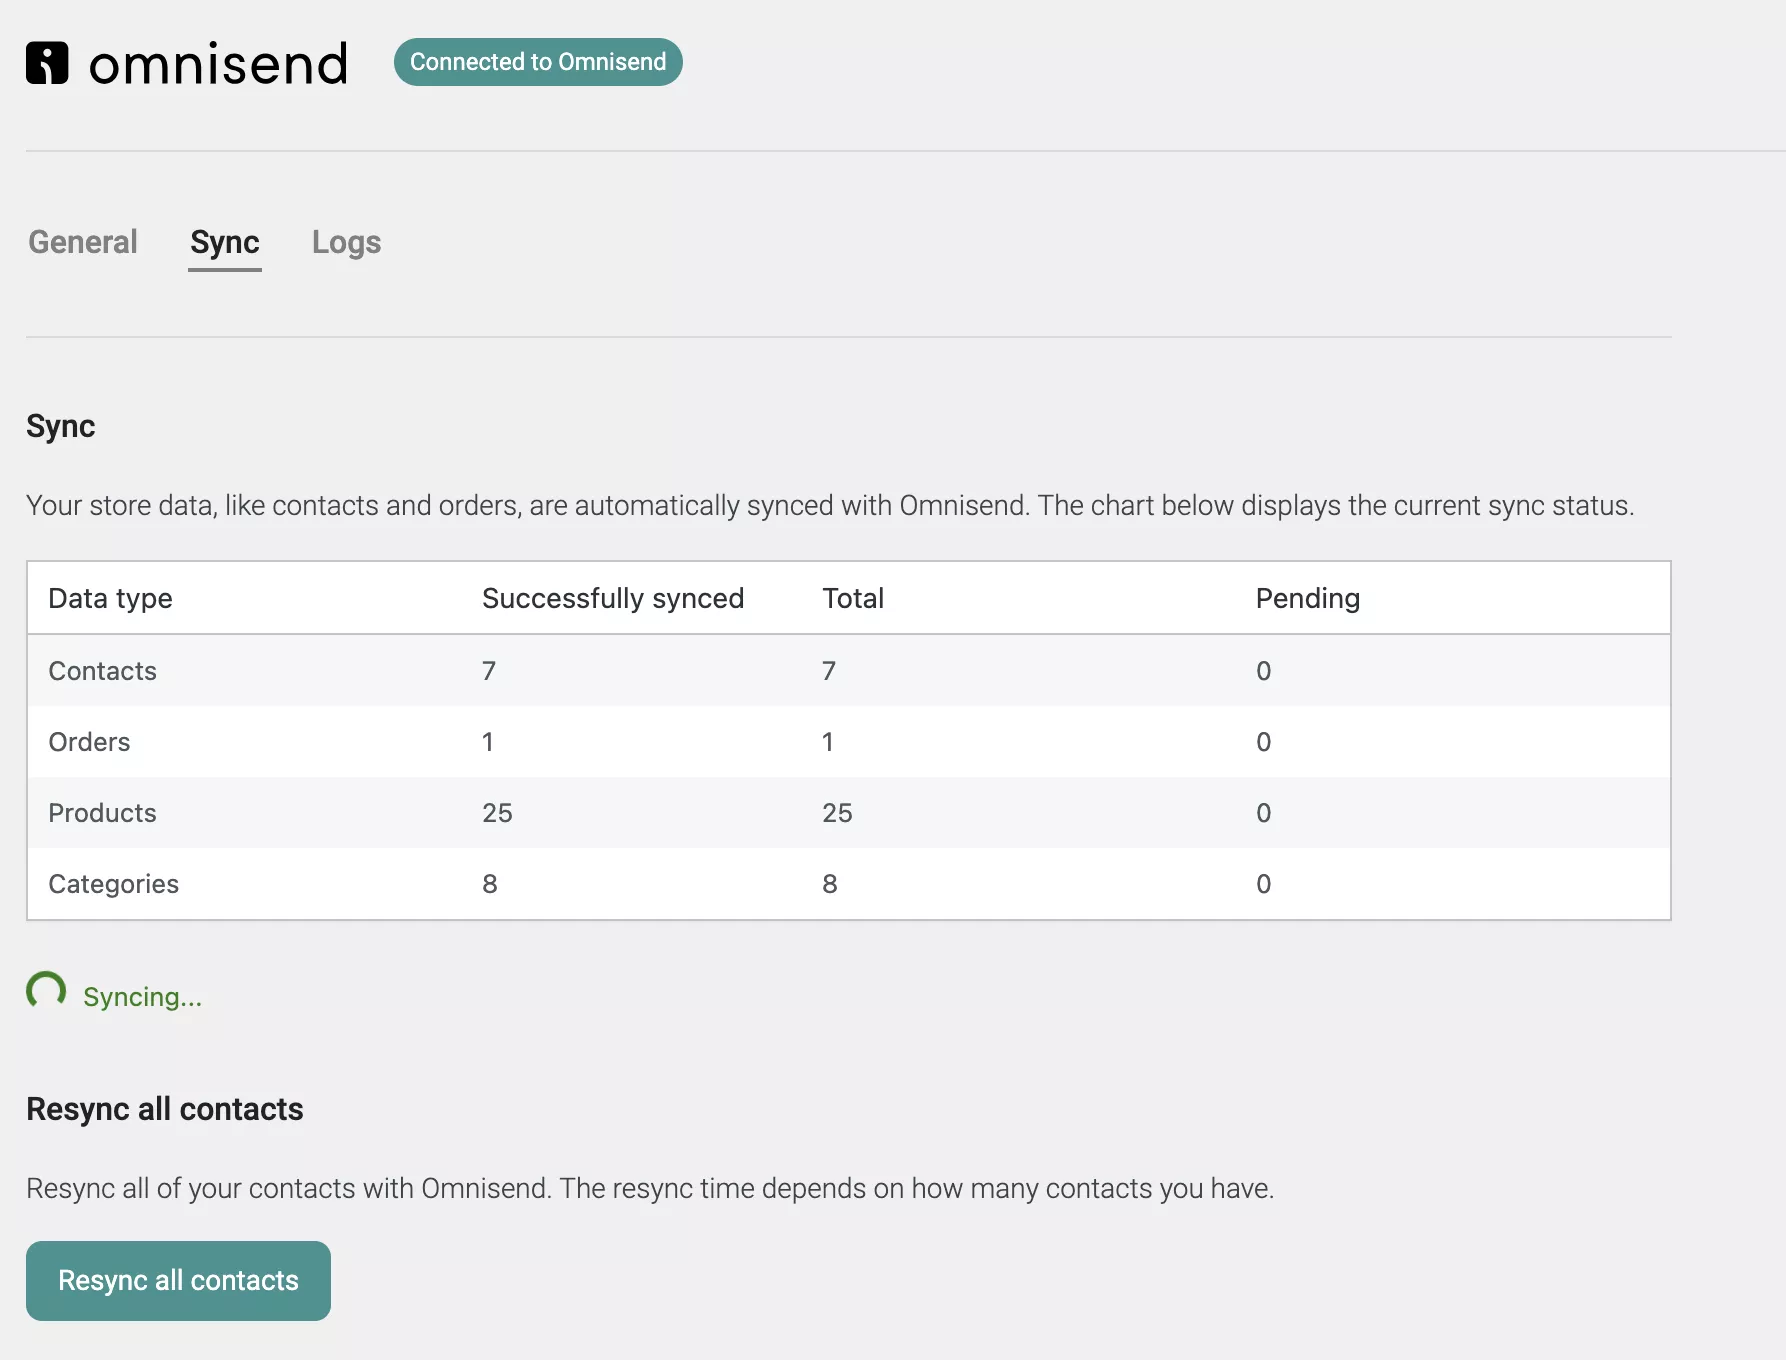
Task: Click the store data sync description text
Action: tap(830, 506)
